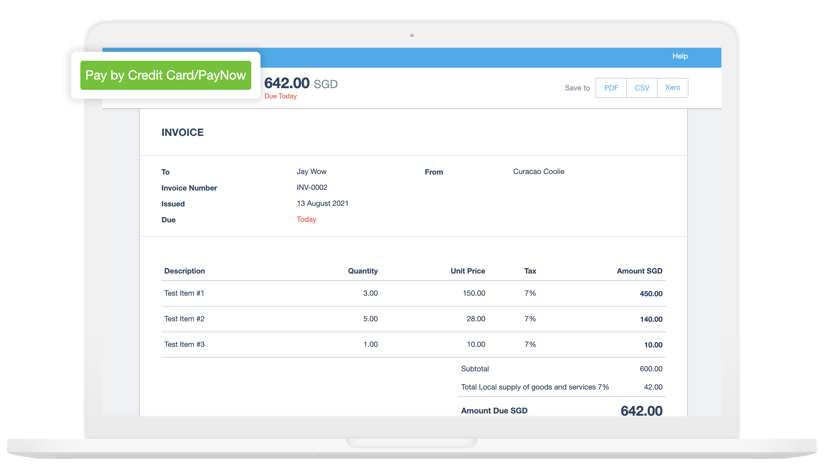Select the invoice number INV-0002

(x=312, y=188)
